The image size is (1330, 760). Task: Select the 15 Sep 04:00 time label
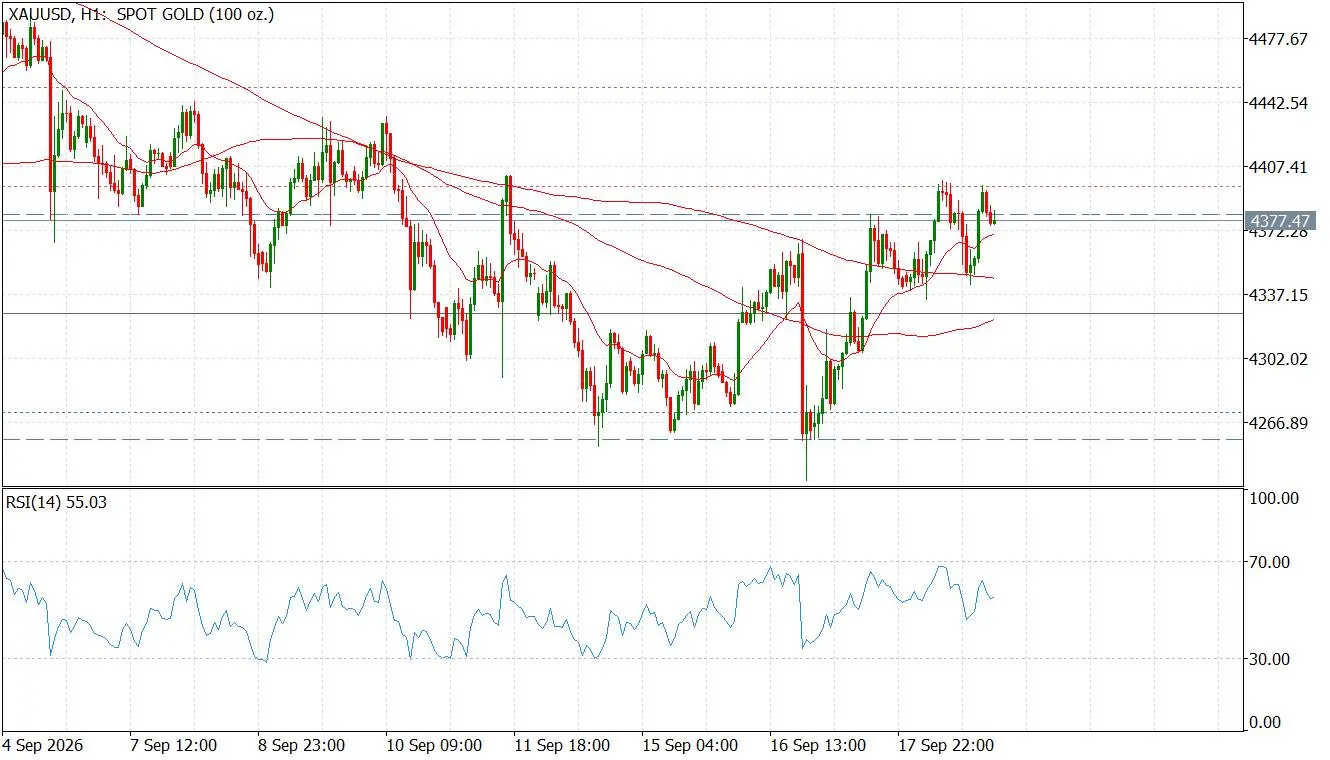(689, 746)
